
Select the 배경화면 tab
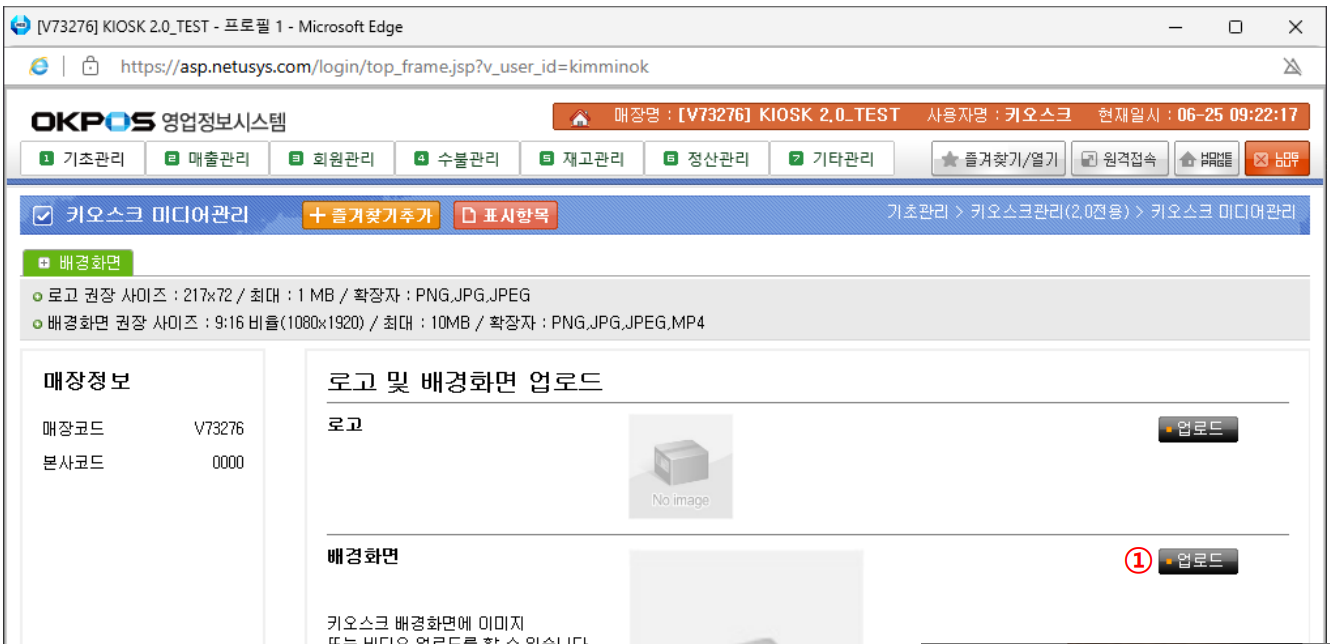tap(79, 263)
